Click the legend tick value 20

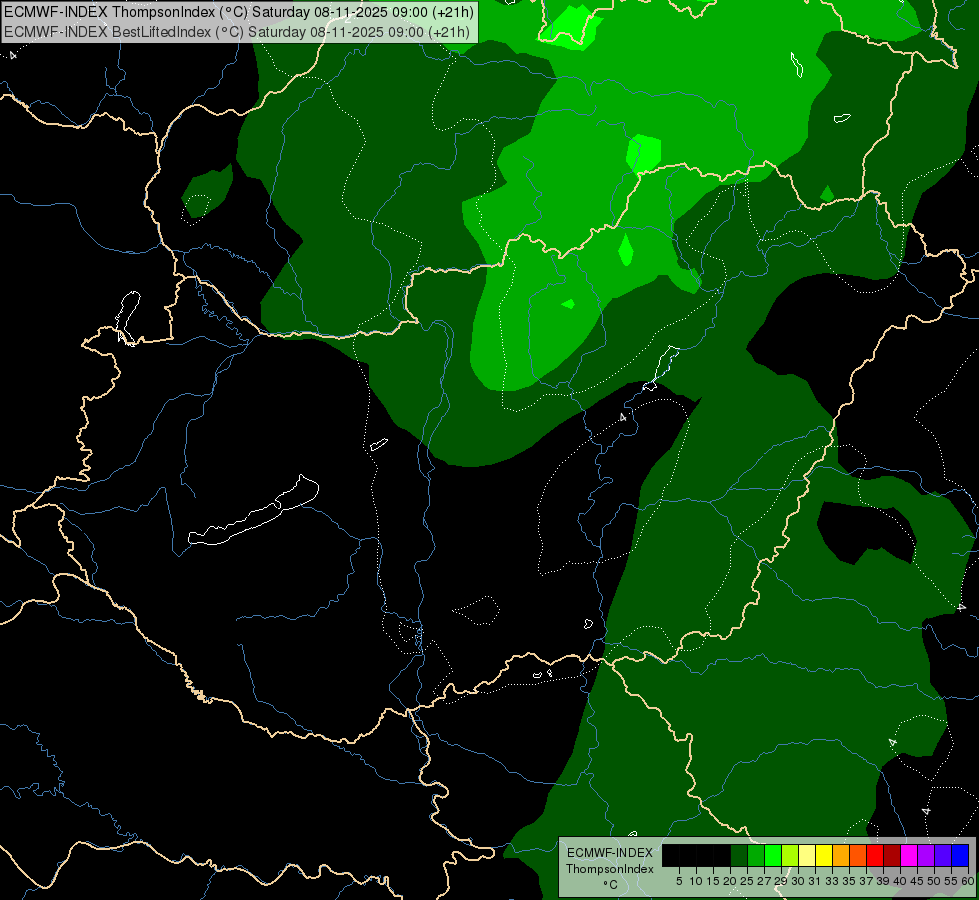tap(729, 881)
